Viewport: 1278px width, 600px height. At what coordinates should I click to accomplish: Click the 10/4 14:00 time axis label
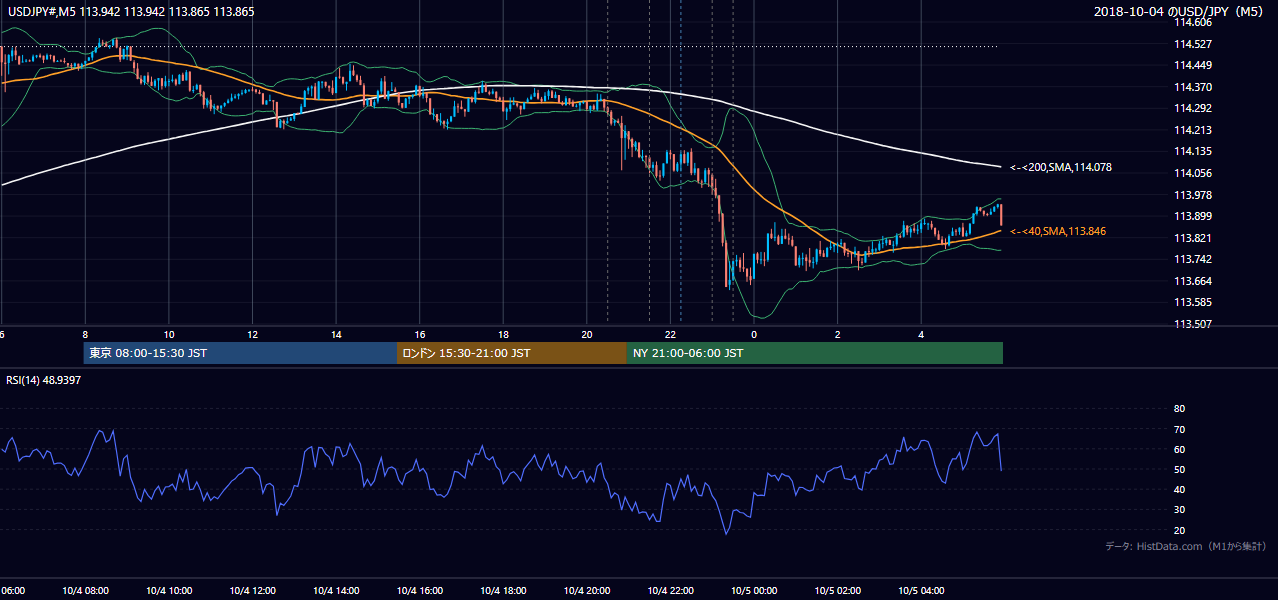[x=336, y=591]
